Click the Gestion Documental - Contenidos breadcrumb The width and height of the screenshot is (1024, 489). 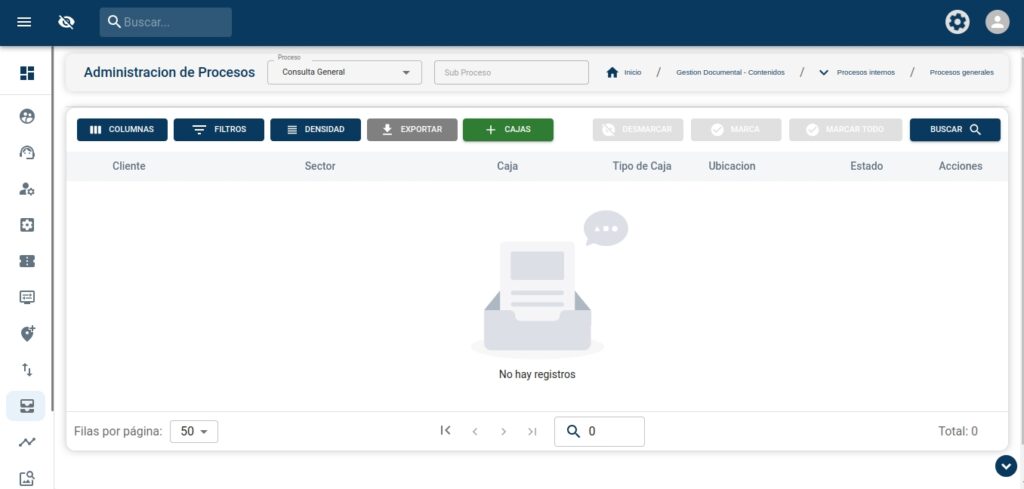point(730,73)
